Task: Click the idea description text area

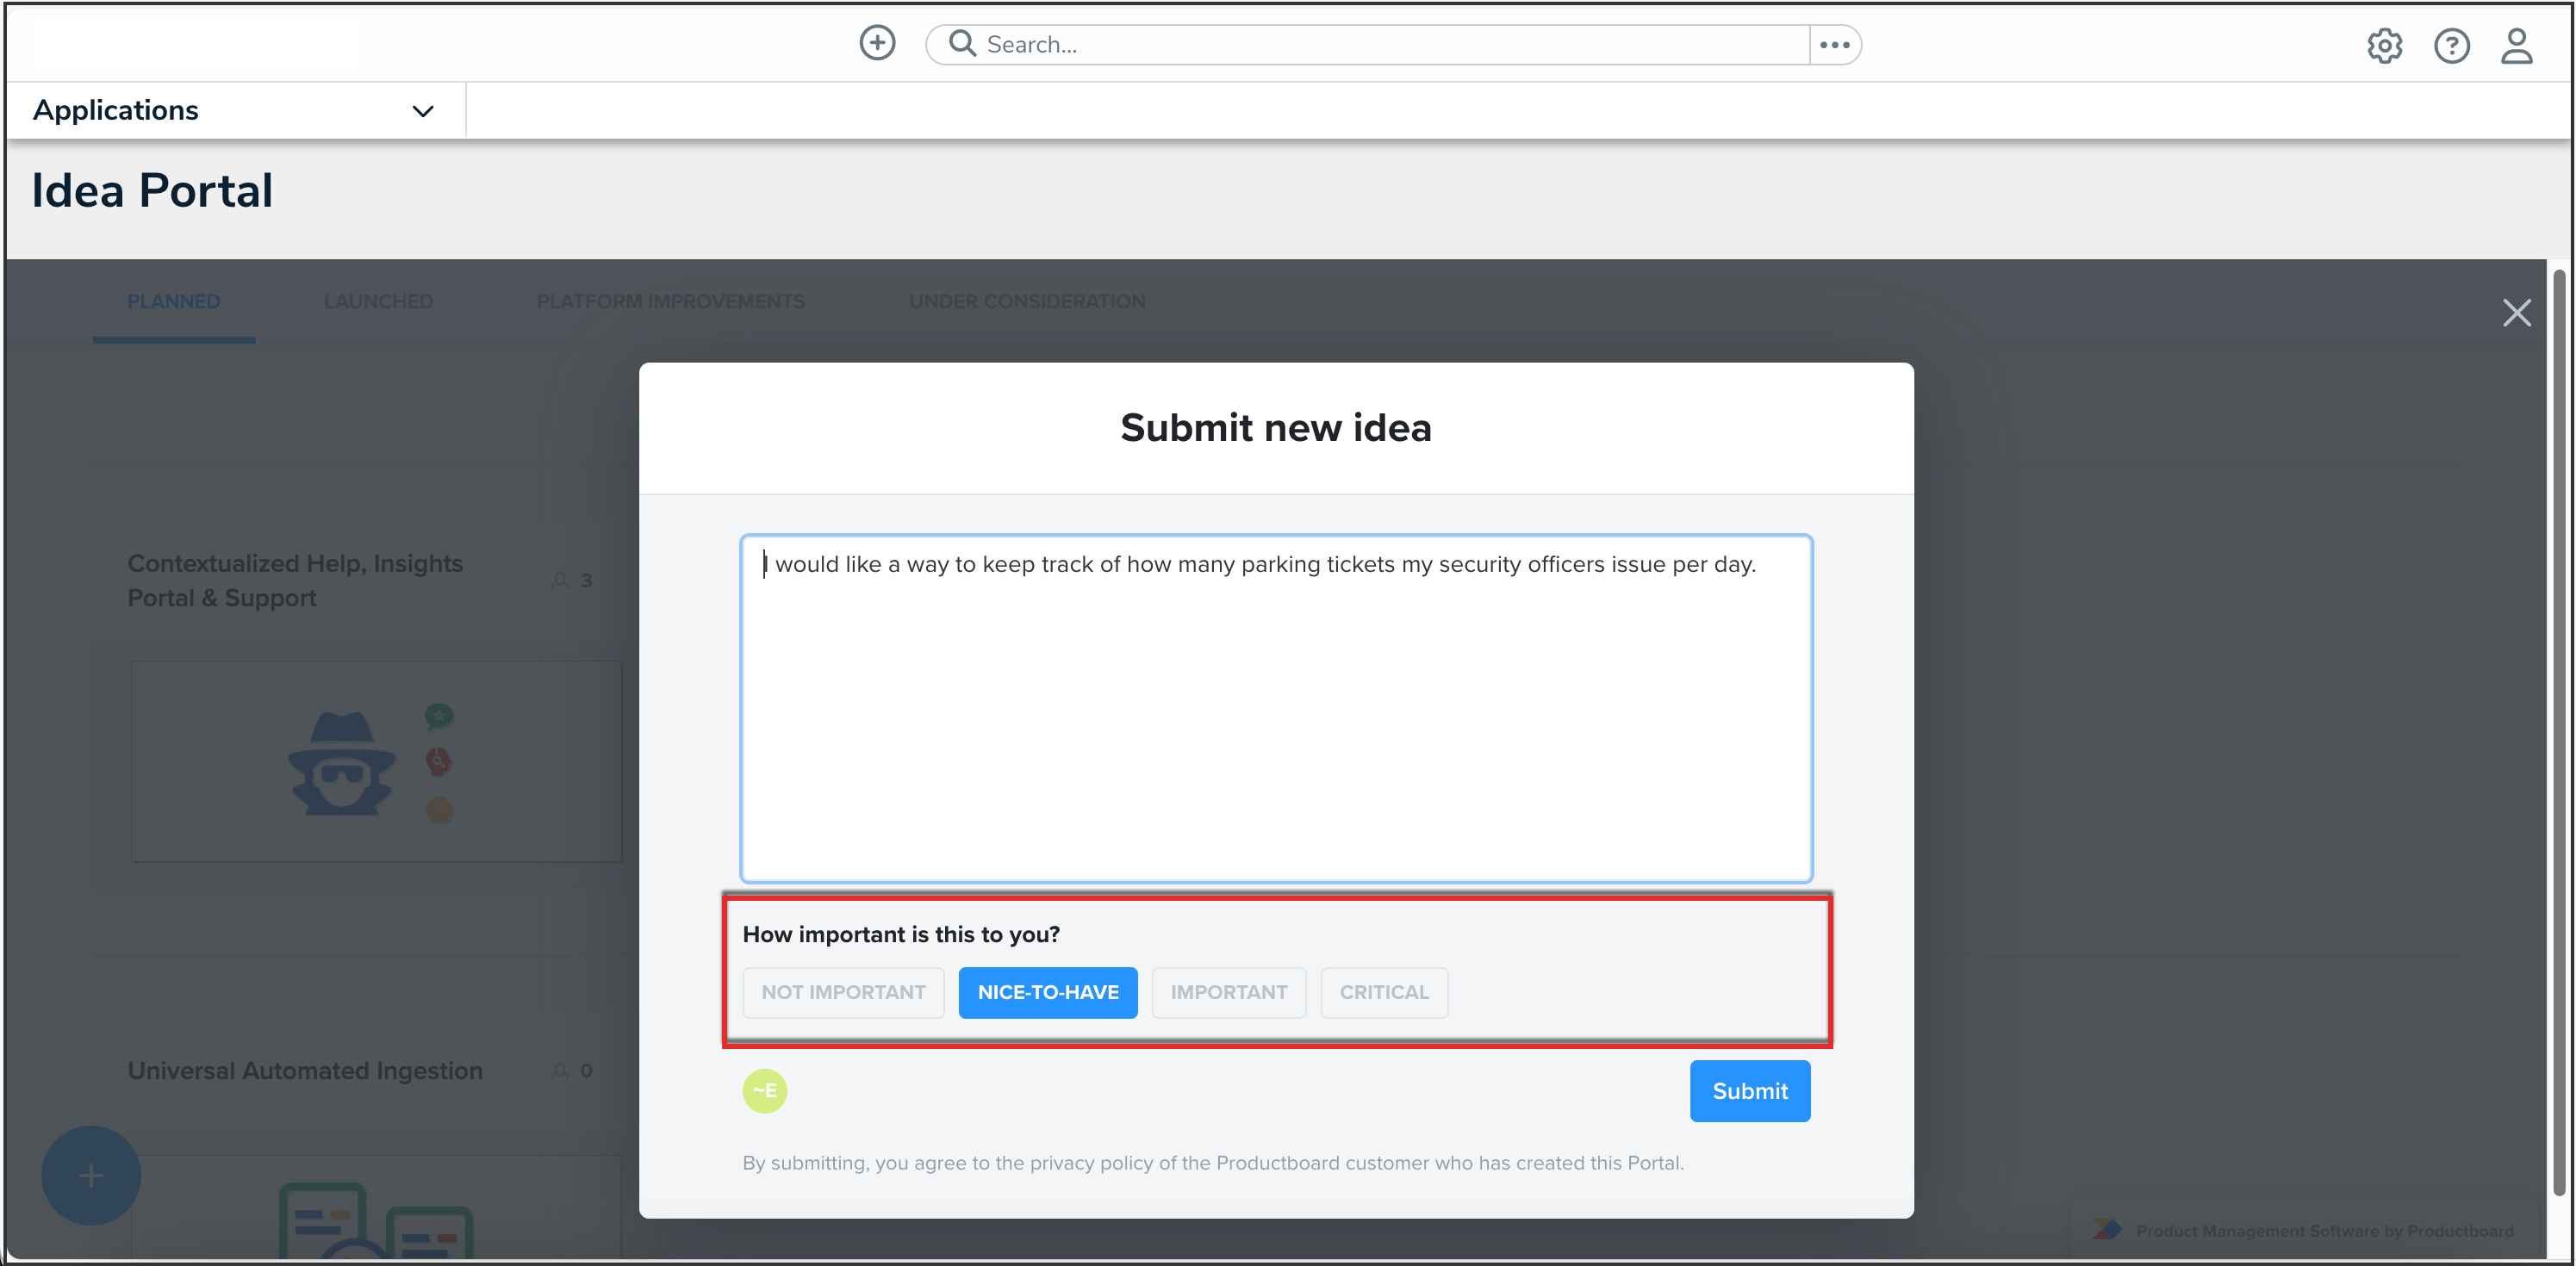Action: 1275,710
